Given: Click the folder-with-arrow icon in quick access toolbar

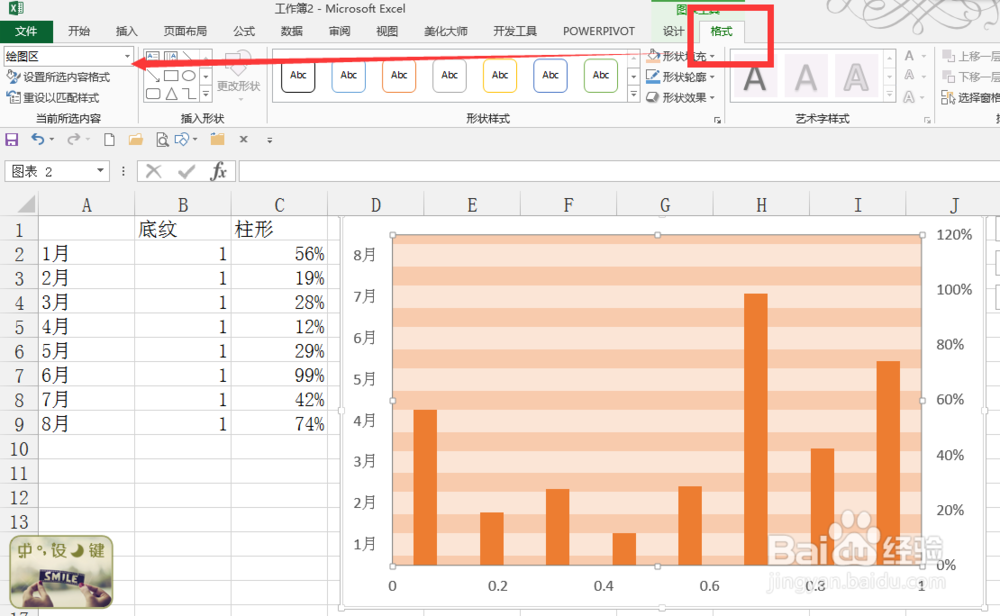Looking at the screenshot, I should point(217,139).
